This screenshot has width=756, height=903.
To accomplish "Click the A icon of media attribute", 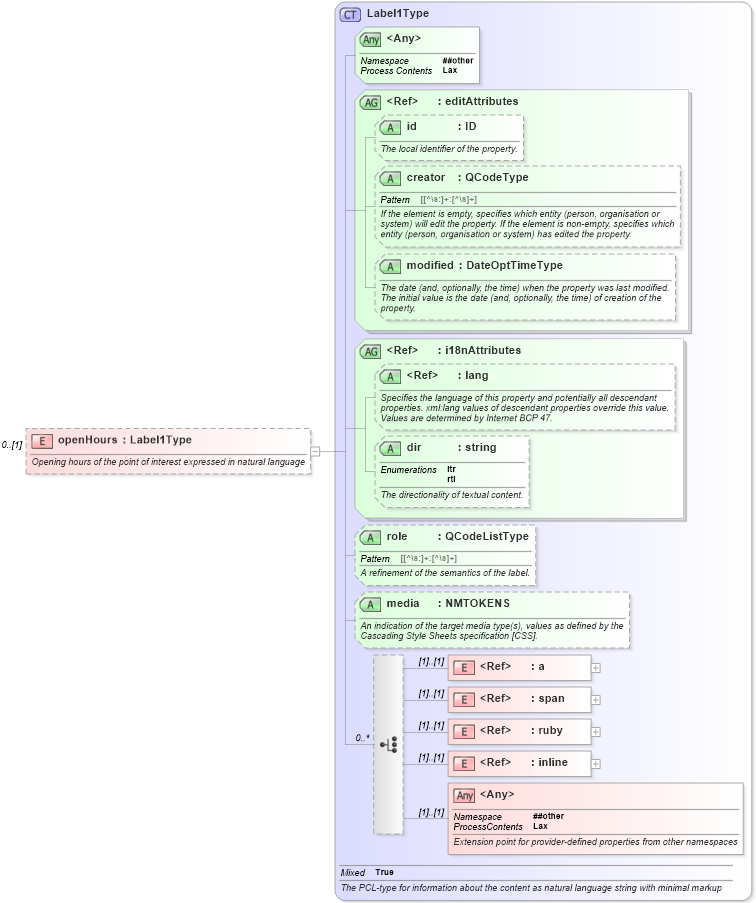I will coord(370,605).
